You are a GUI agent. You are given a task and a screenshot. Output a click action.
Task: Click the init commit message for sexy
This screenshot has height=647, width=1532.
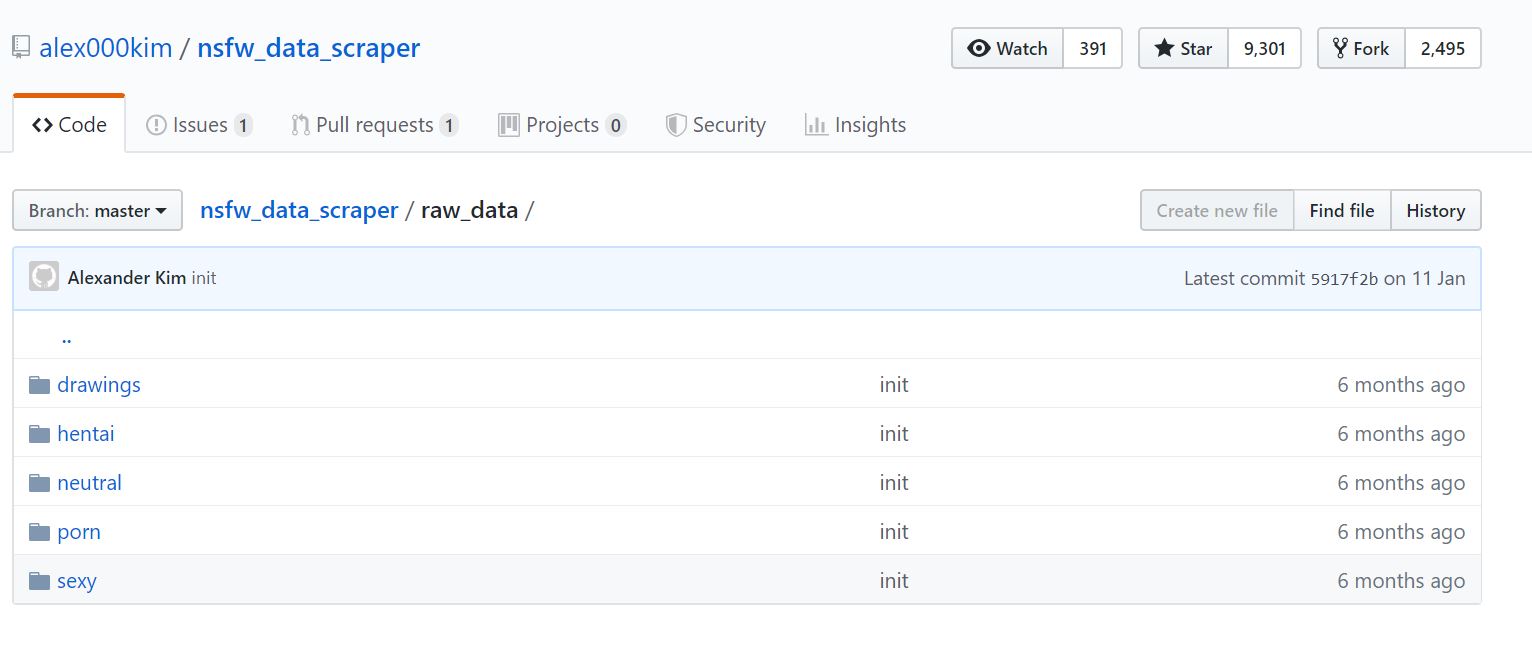click(x=894, y=581)
